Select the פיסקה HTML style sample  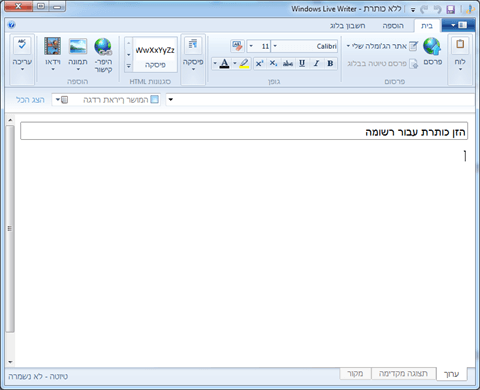[155, 55]
